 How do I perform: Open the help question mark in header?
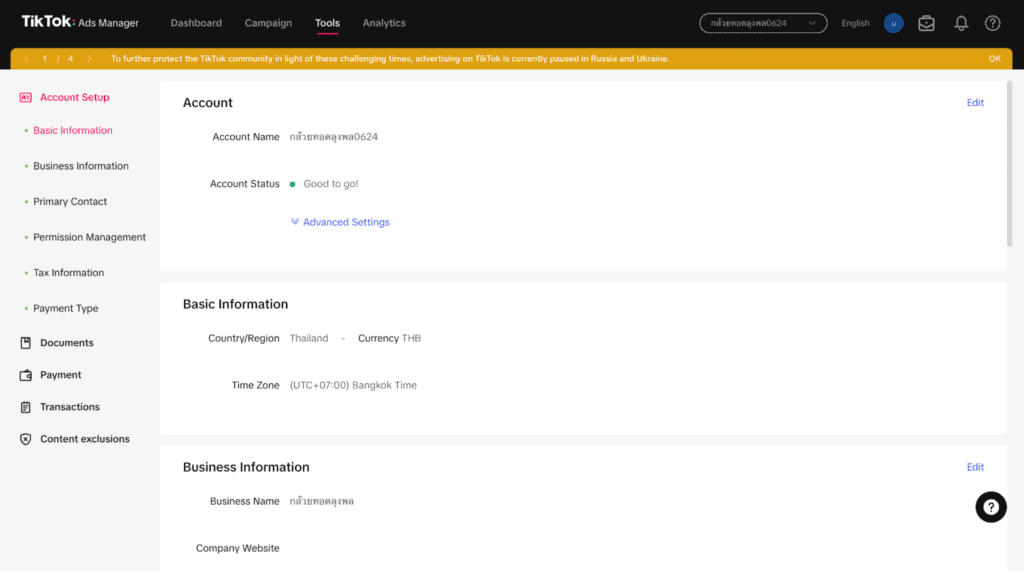click(993, 24)
